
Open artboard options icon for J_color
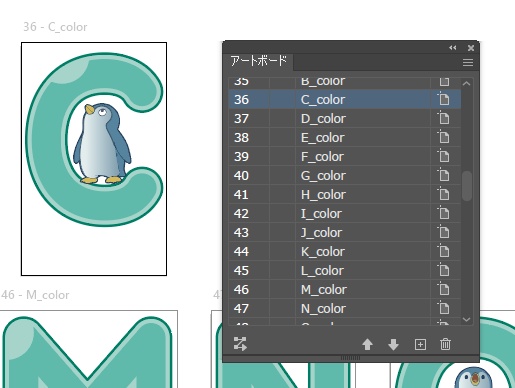pos(444,232)
